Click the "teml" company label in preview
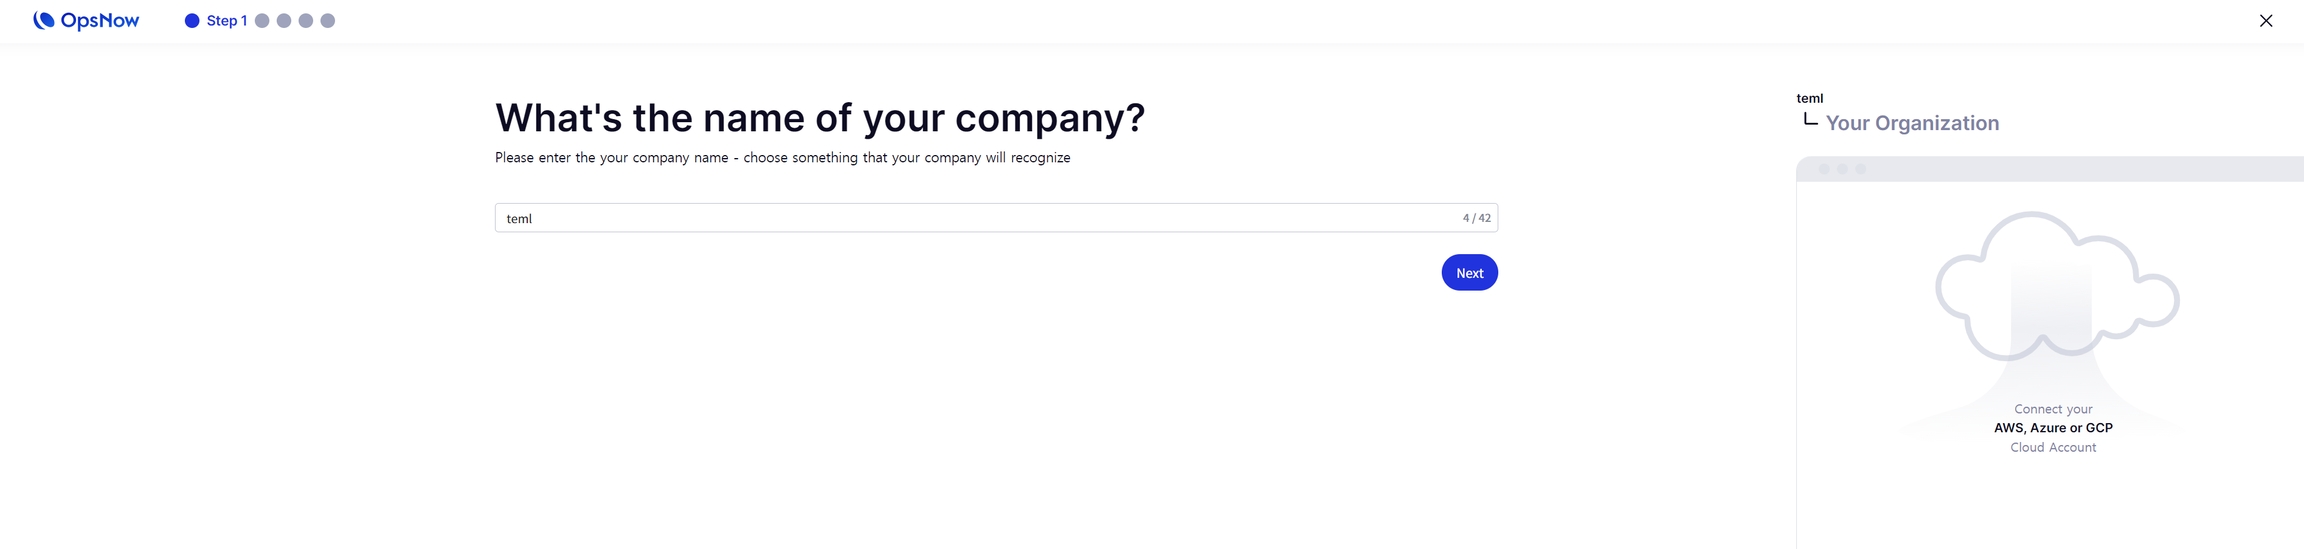 click(x=1809, y=98)
